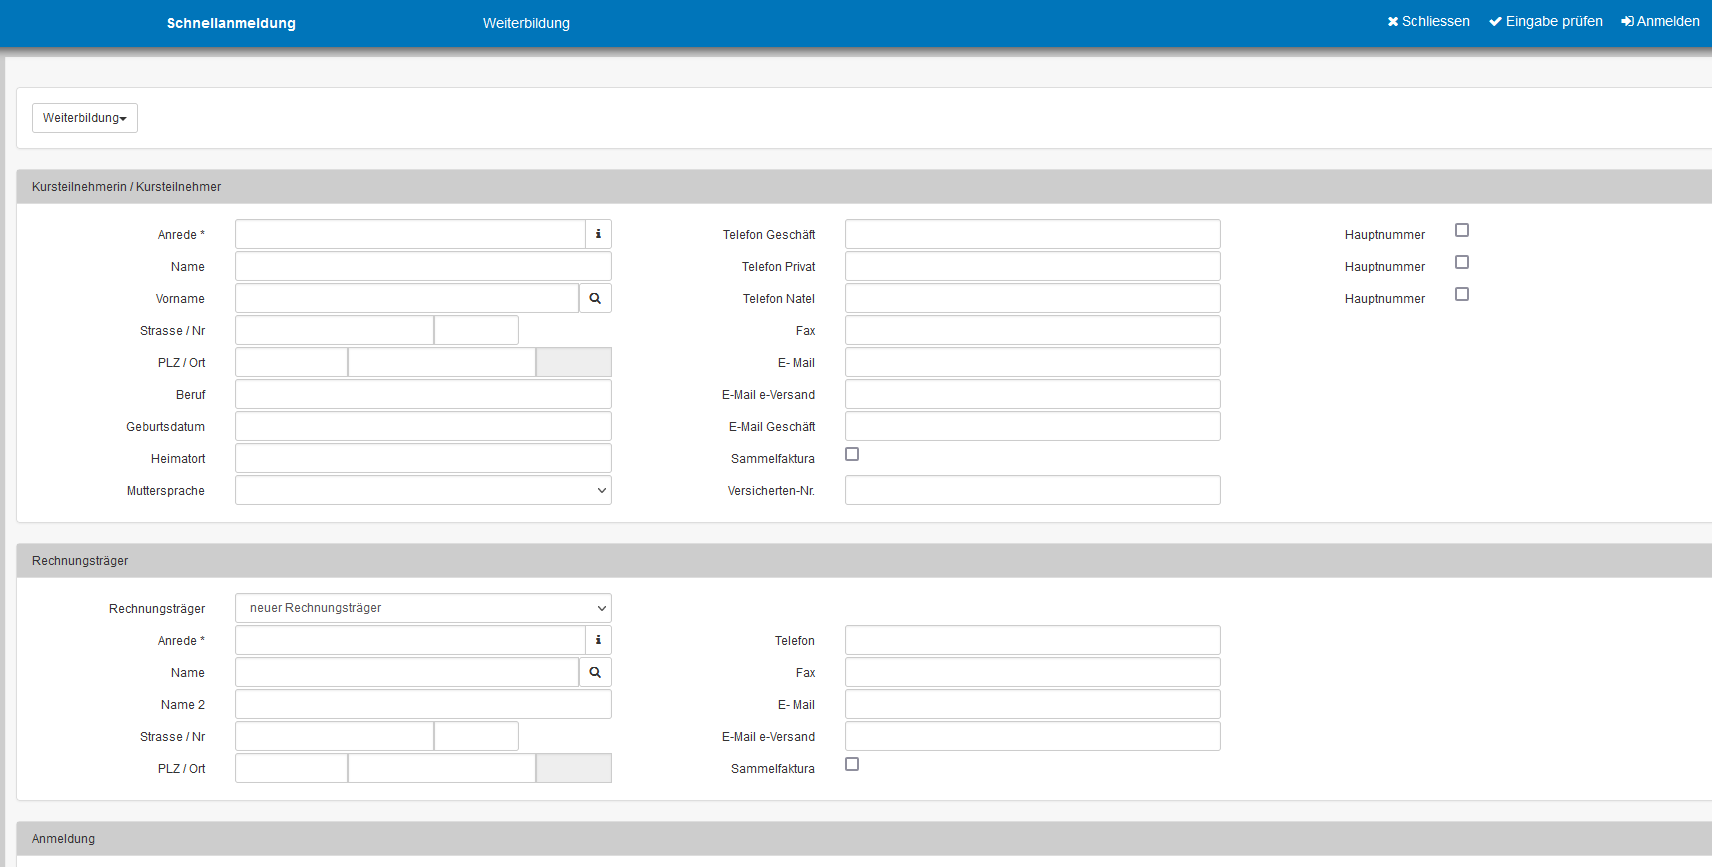Image resolution: width=1712 pixels, height=867 pixels.
Task: Enable Sammelfaktura for the Kursteilnehmer
Action: 852,454
